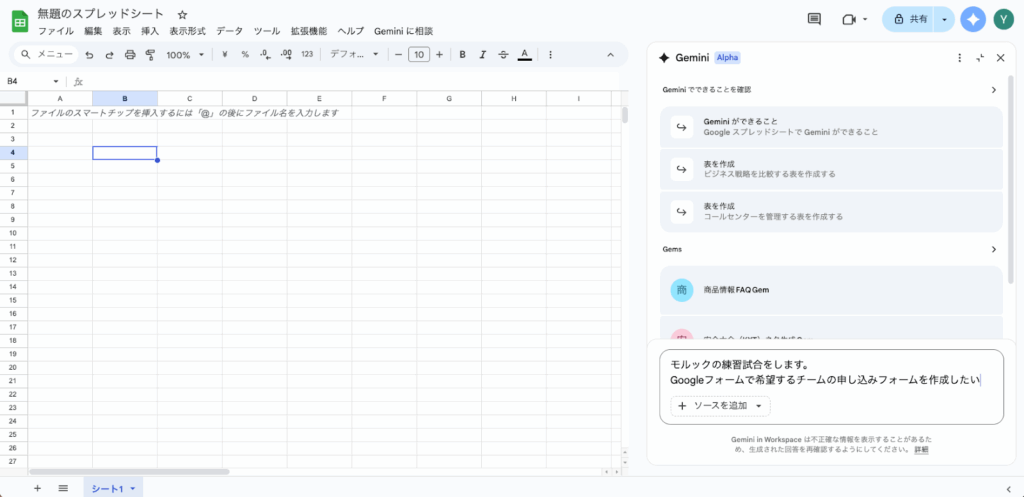Image resolution: width=1024 pixels, height=497 pixels.
Task: Toggle strikethrough formatting
Action: click(503, 55)
